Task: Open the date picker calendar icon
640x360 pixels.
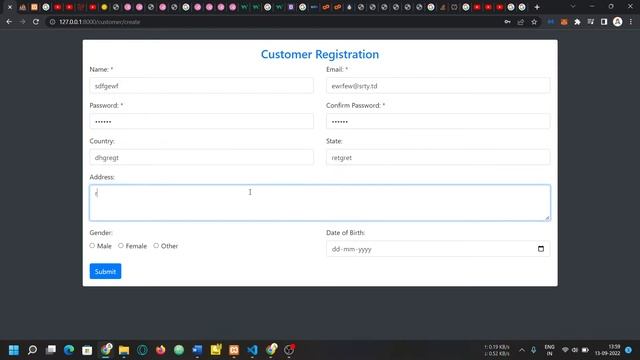Action: [541, 249]
